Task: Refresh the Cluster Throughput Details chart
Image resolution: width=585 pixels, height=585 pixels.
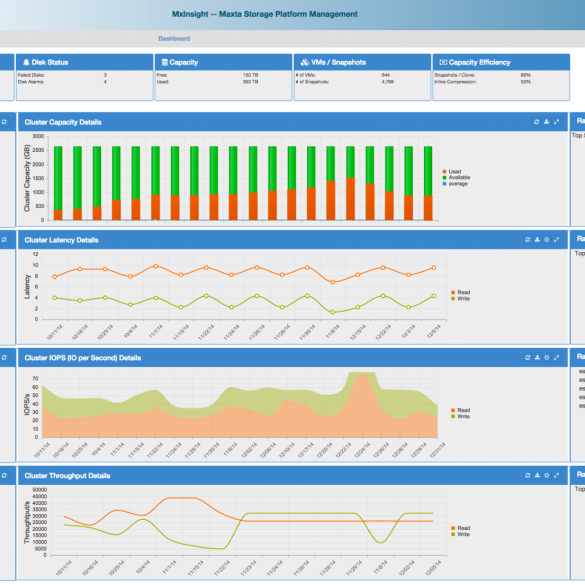Action: [528, 475]
